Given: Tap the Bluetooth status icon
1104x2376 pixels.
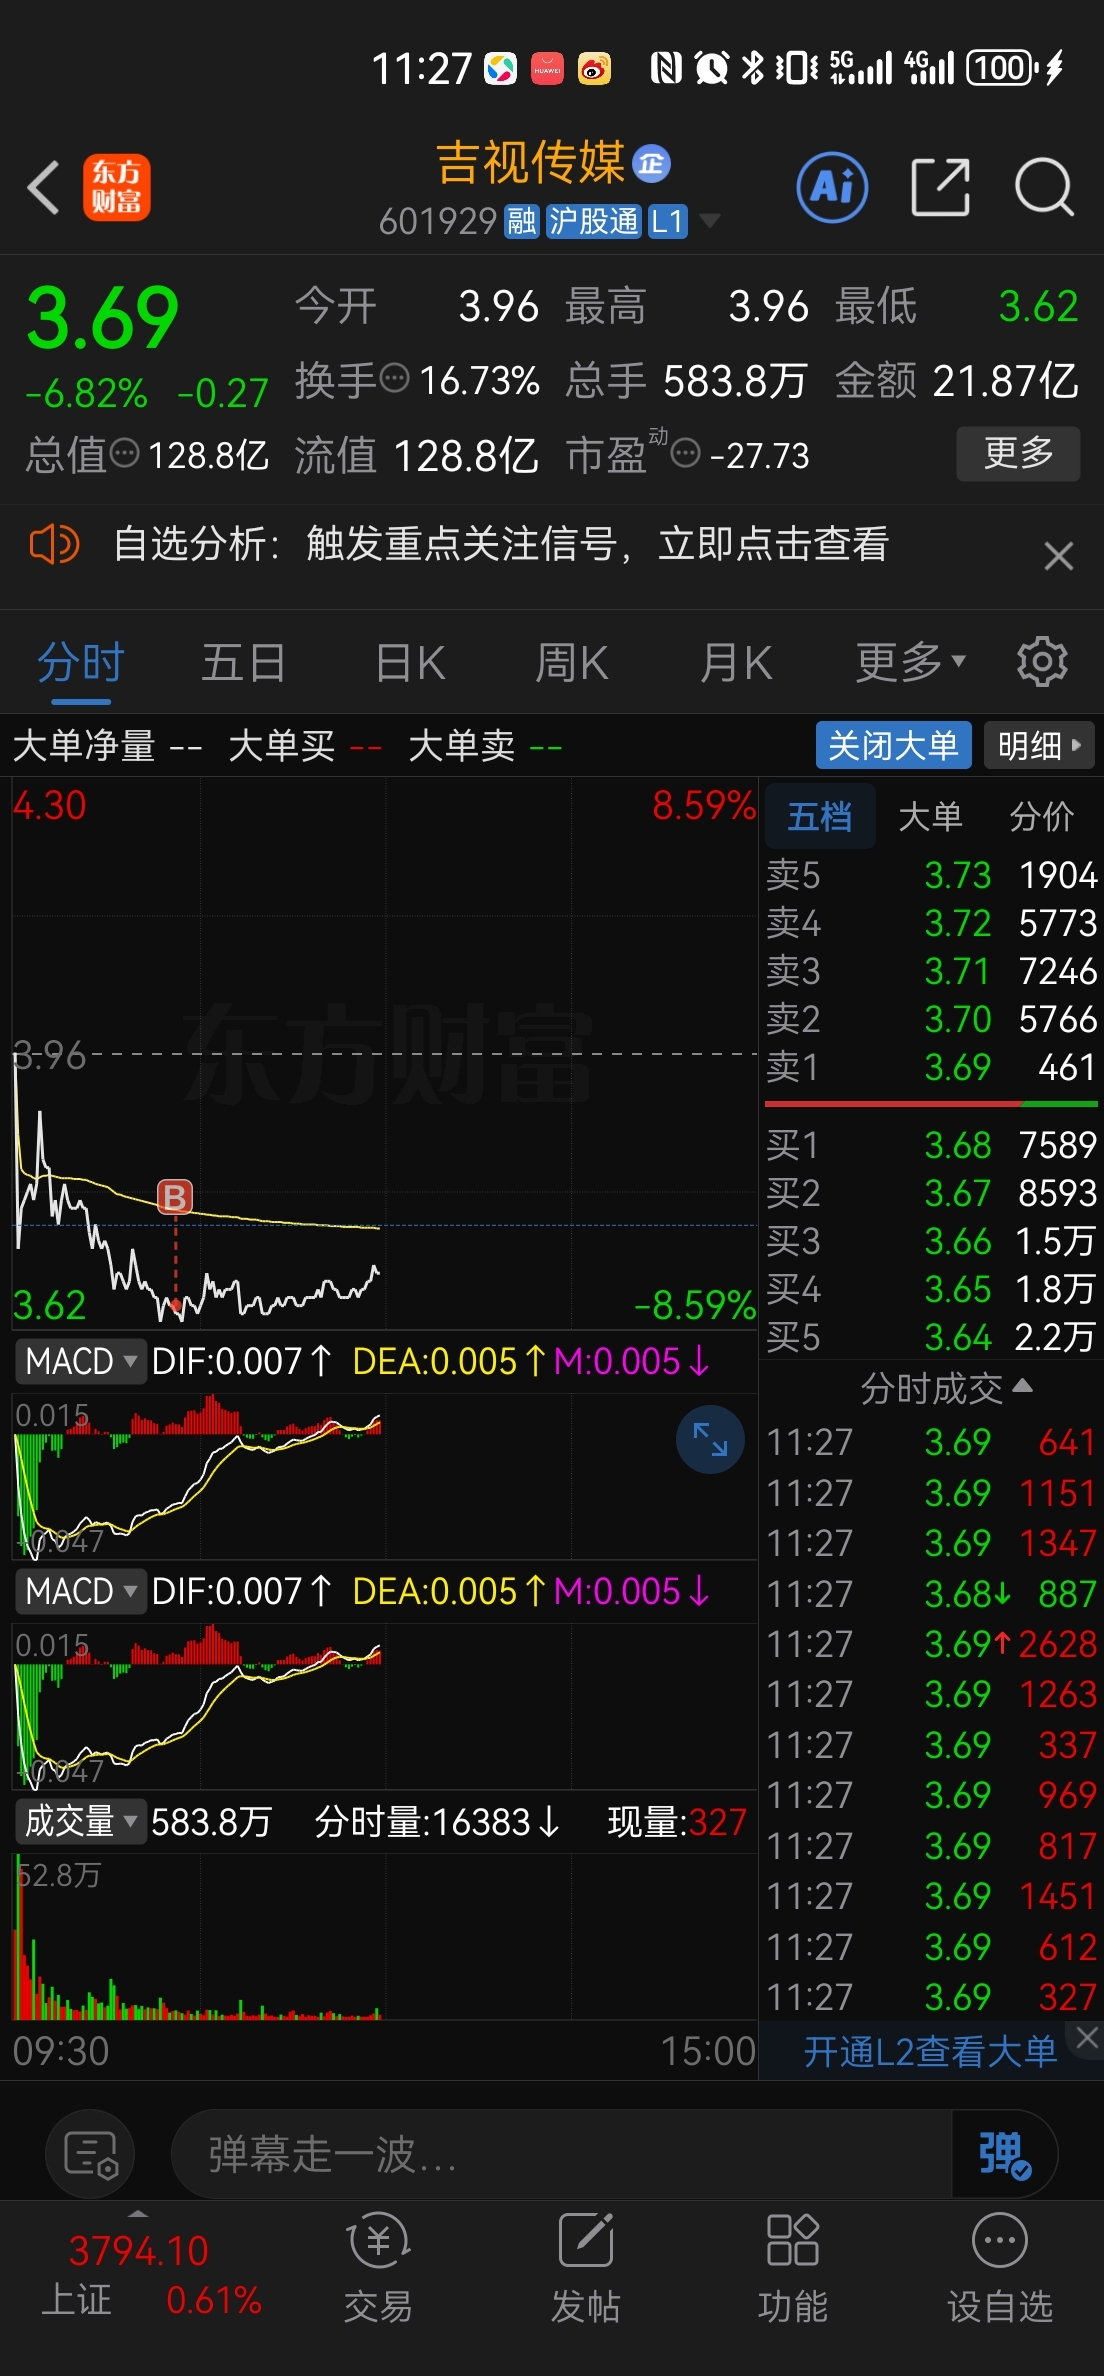Looking at the screenshot, I should [x=753, y=68].
